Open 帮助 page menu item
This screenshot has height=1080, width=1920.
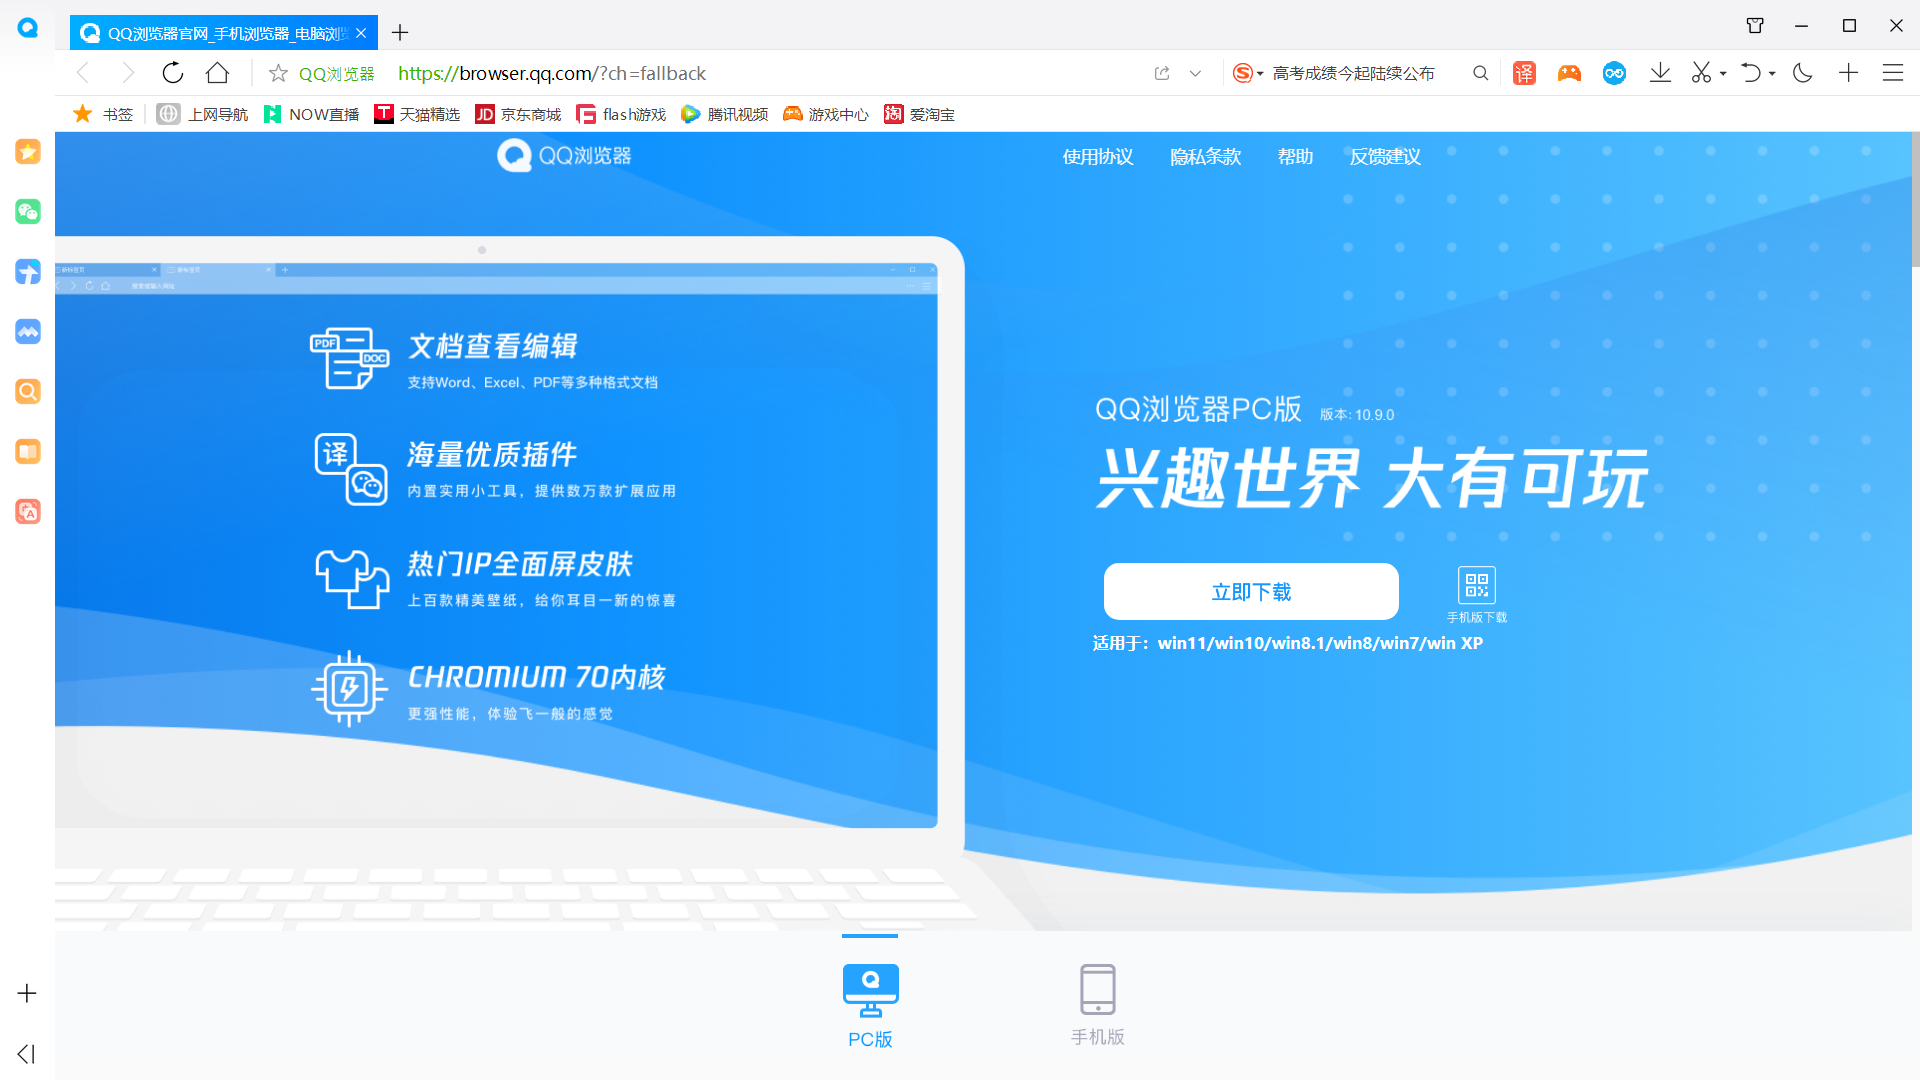click(x=1295, y=157)
